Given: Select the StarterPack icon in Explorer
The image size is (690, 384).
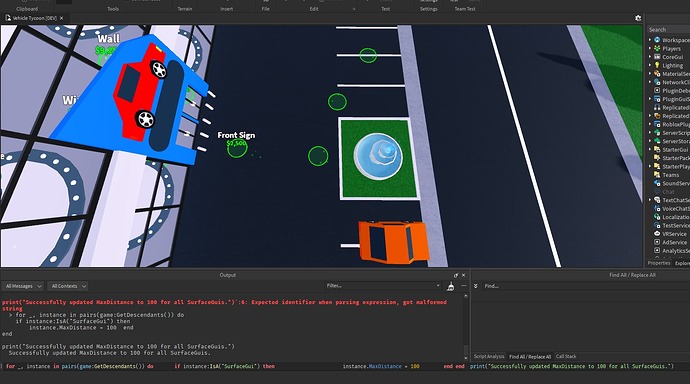Looking at the screenshot, I should click(657, 158).
